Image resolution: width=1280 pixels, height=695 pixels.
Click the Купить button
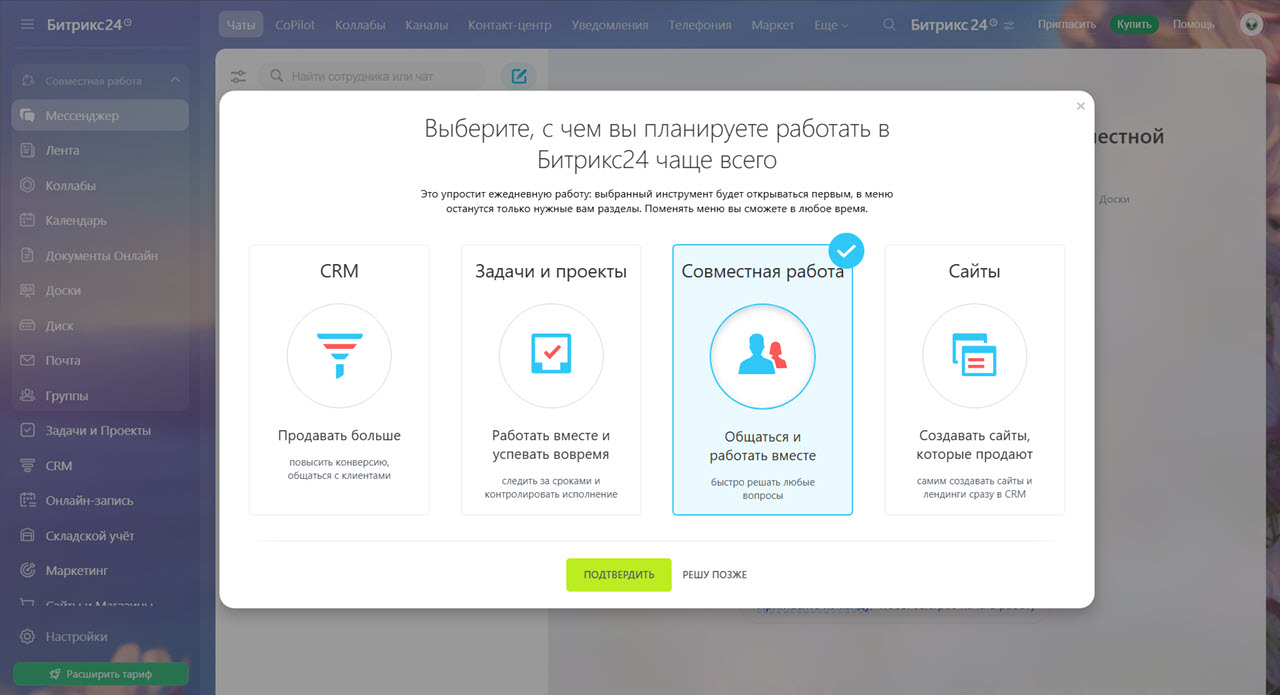tap(1135, 25)
